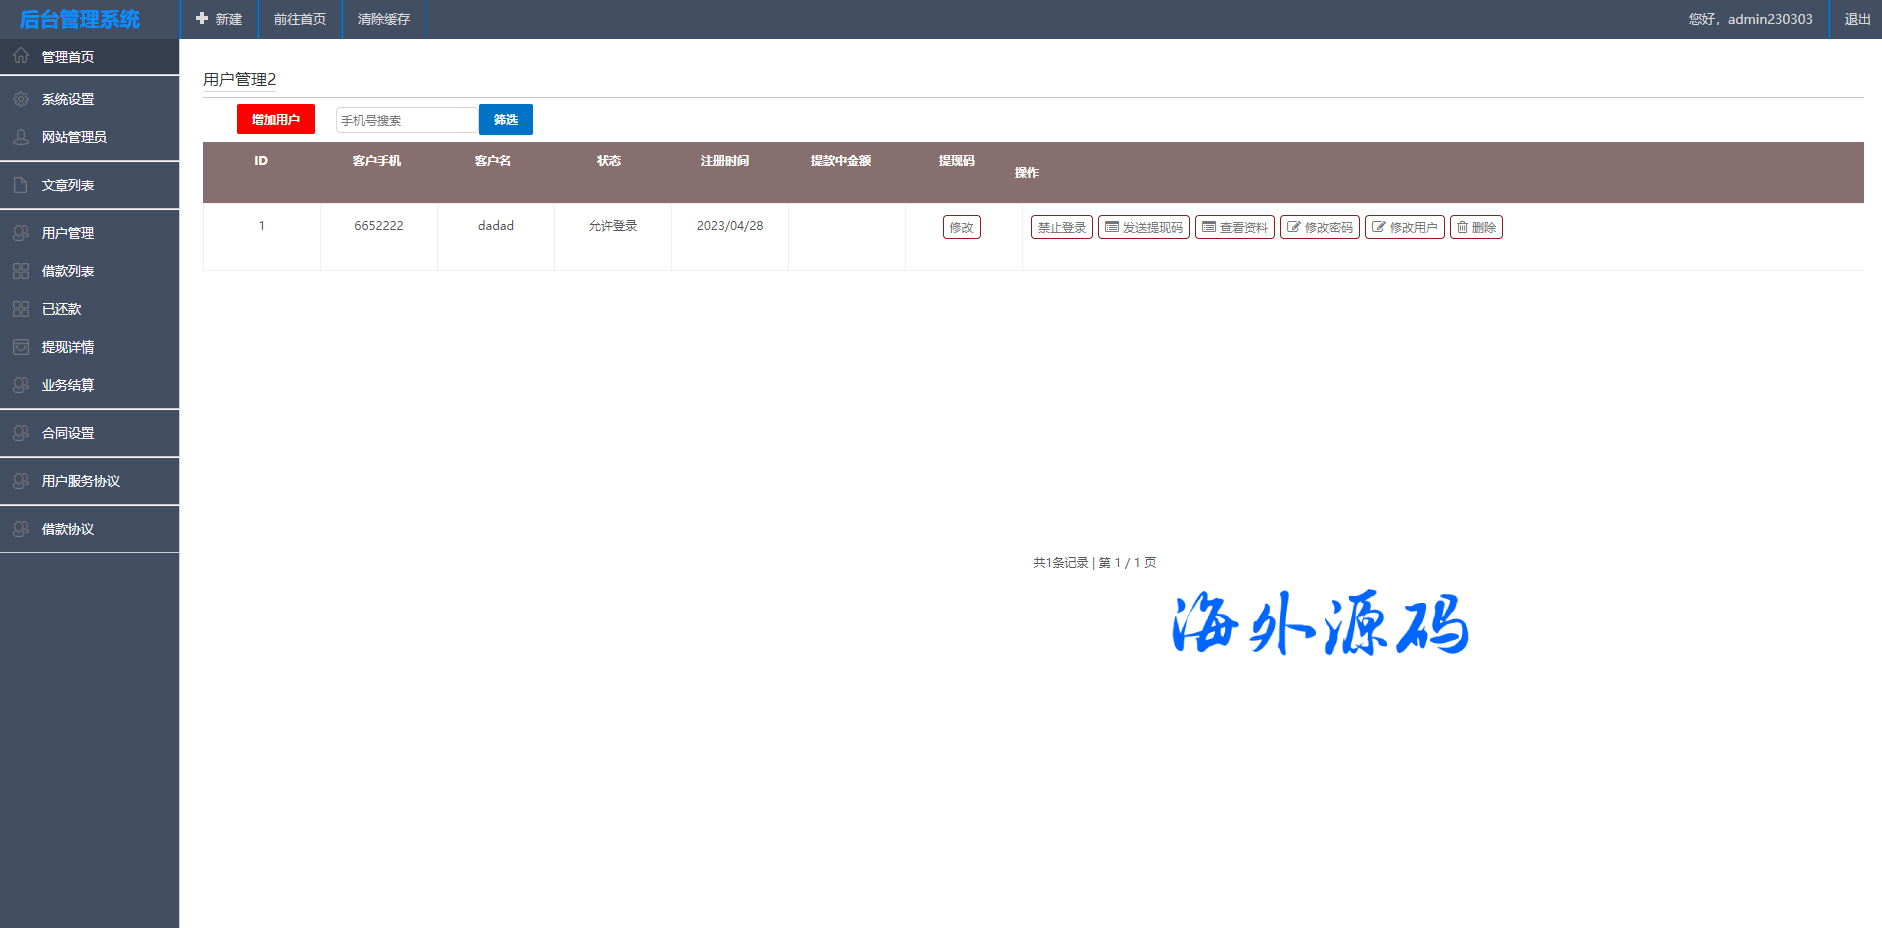Click the gear icon beside 系统设置
Screen dimensions: 1882x928
(21, 99)
